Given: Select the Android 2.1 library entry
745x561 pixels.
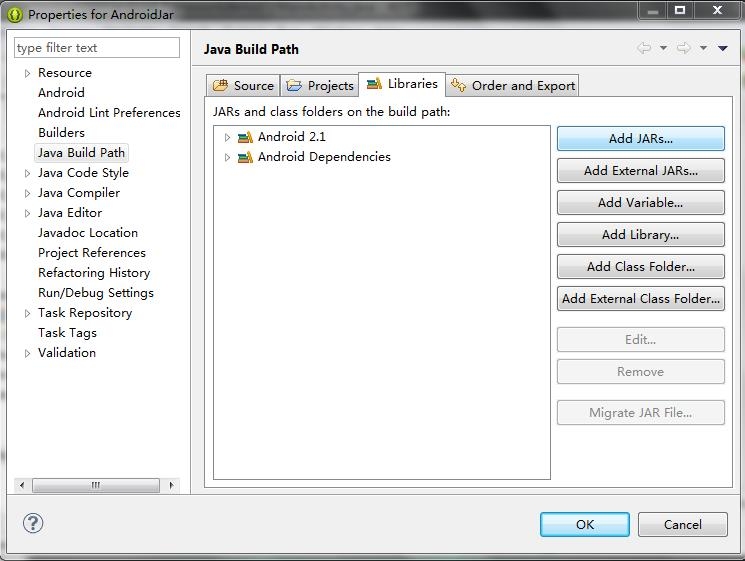Looking at the screenshot, I should coord(292,137).
